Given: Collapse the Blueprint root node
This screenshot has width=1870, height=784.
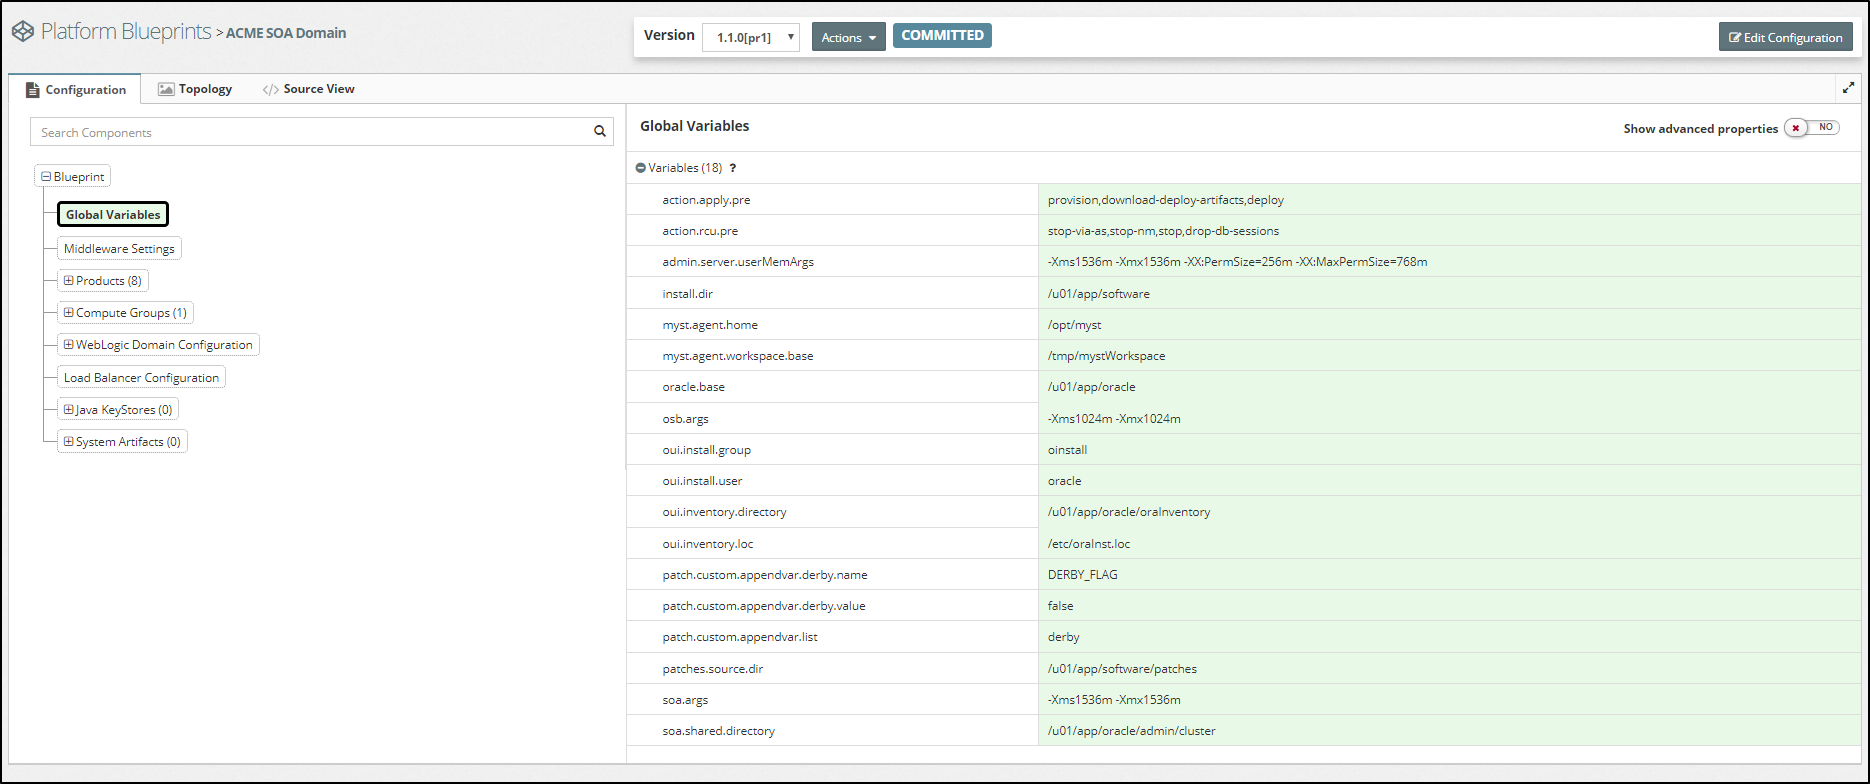Looking at the screenshot, I should pos(46,177).
